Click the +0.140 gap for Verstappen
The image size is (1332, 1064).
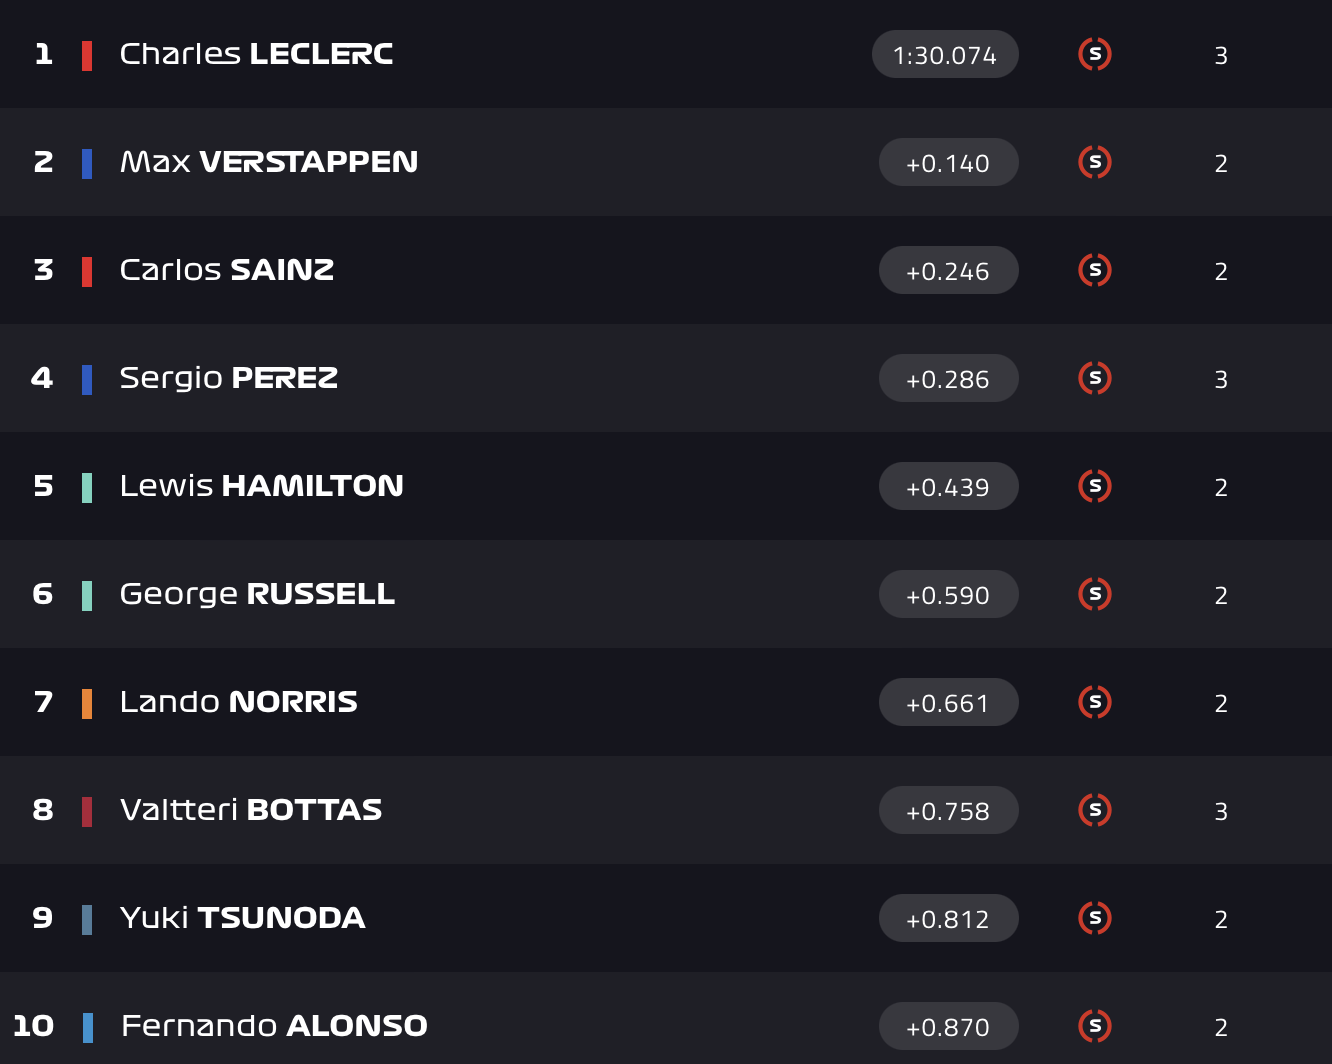(948, 163)
